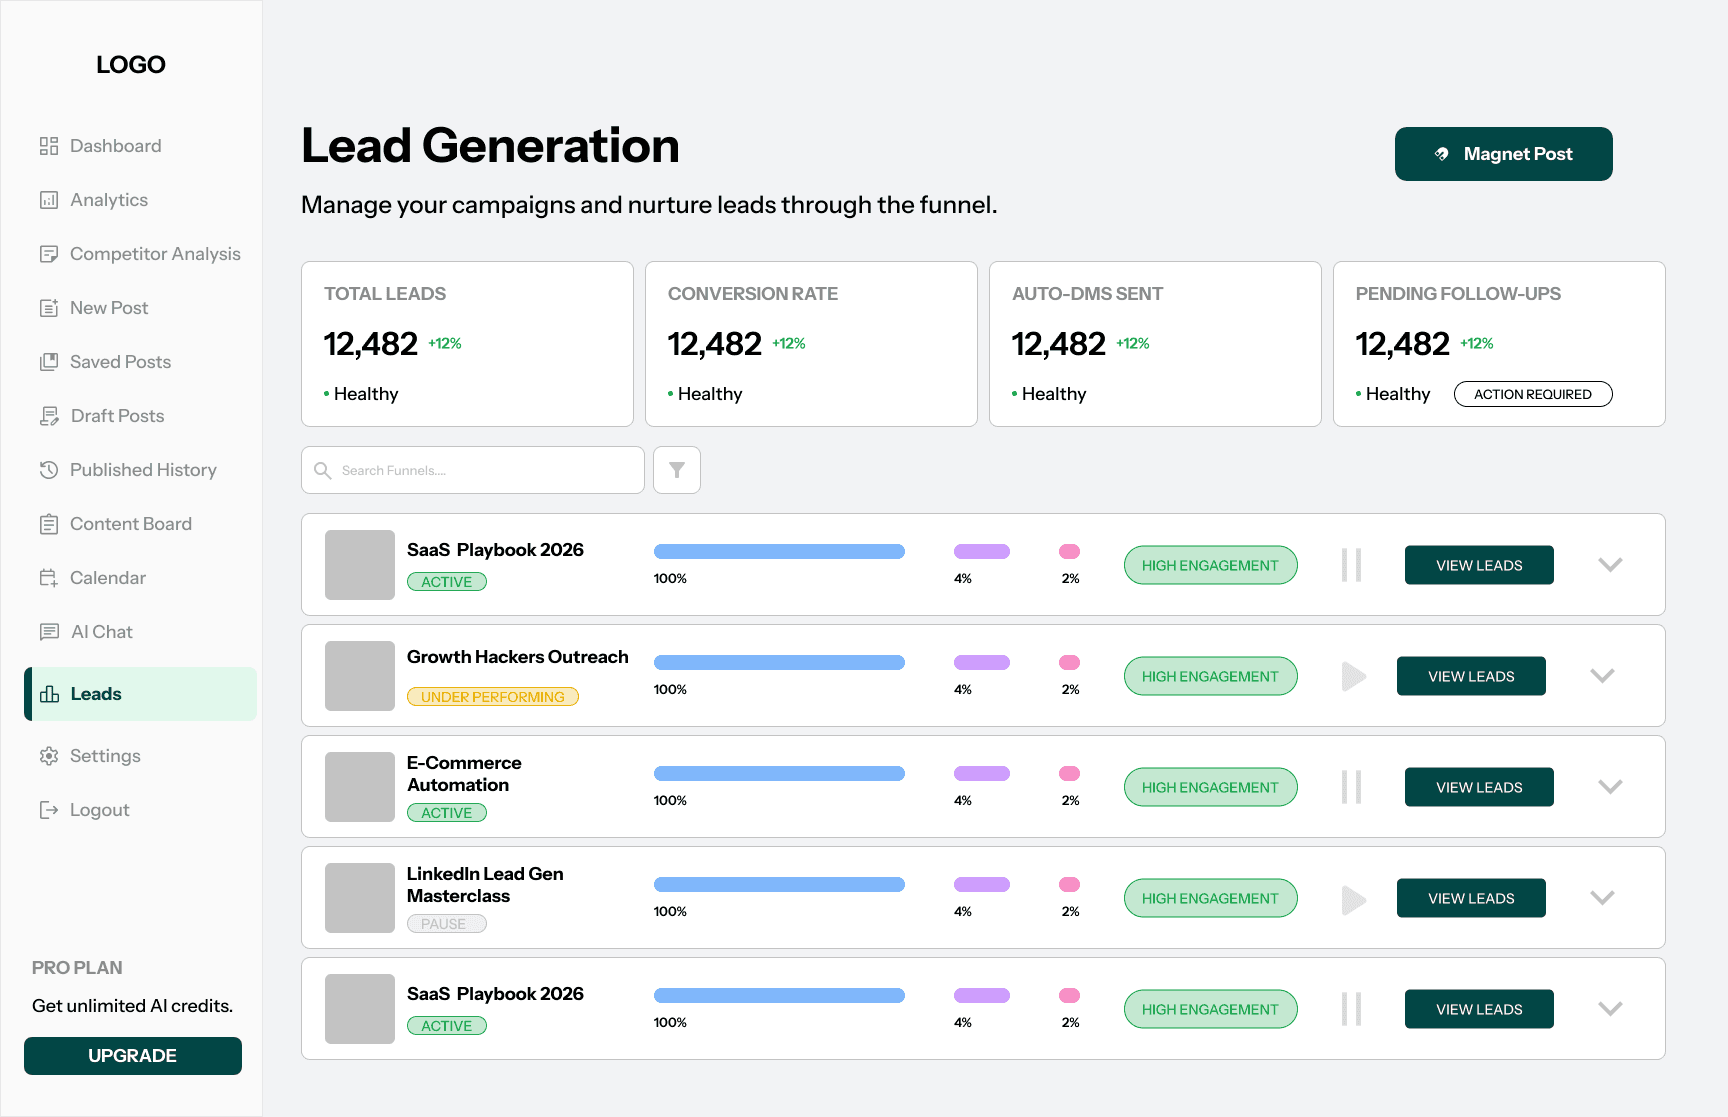Click the UNDER PERFORMING status badge
1728x1117 pixels.
(x=493, y=697)
